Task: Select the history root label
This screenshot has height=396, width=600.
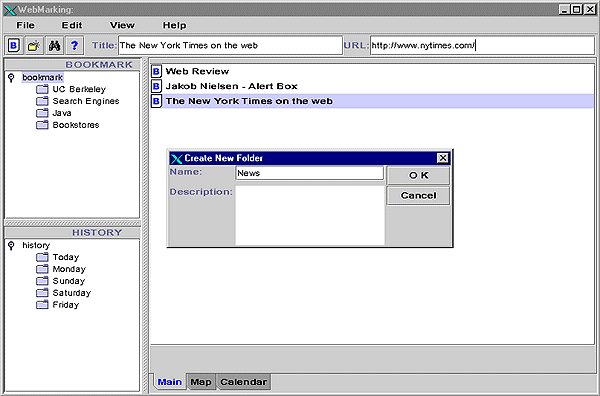Action: tap(36, 245)
